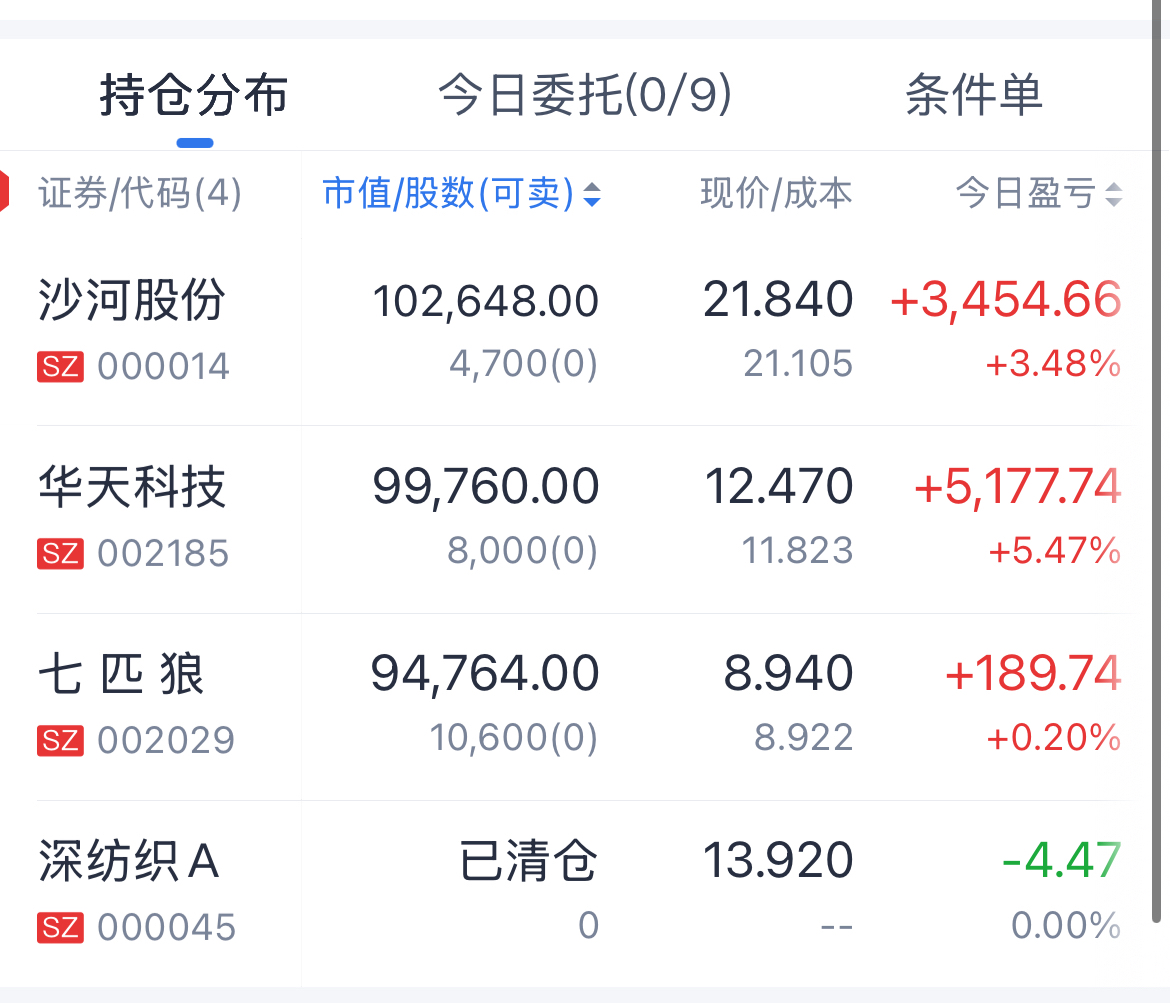Click red hexagon marker at left edge
This screenshot has height=1003, width=1170.
coord(4,192)
